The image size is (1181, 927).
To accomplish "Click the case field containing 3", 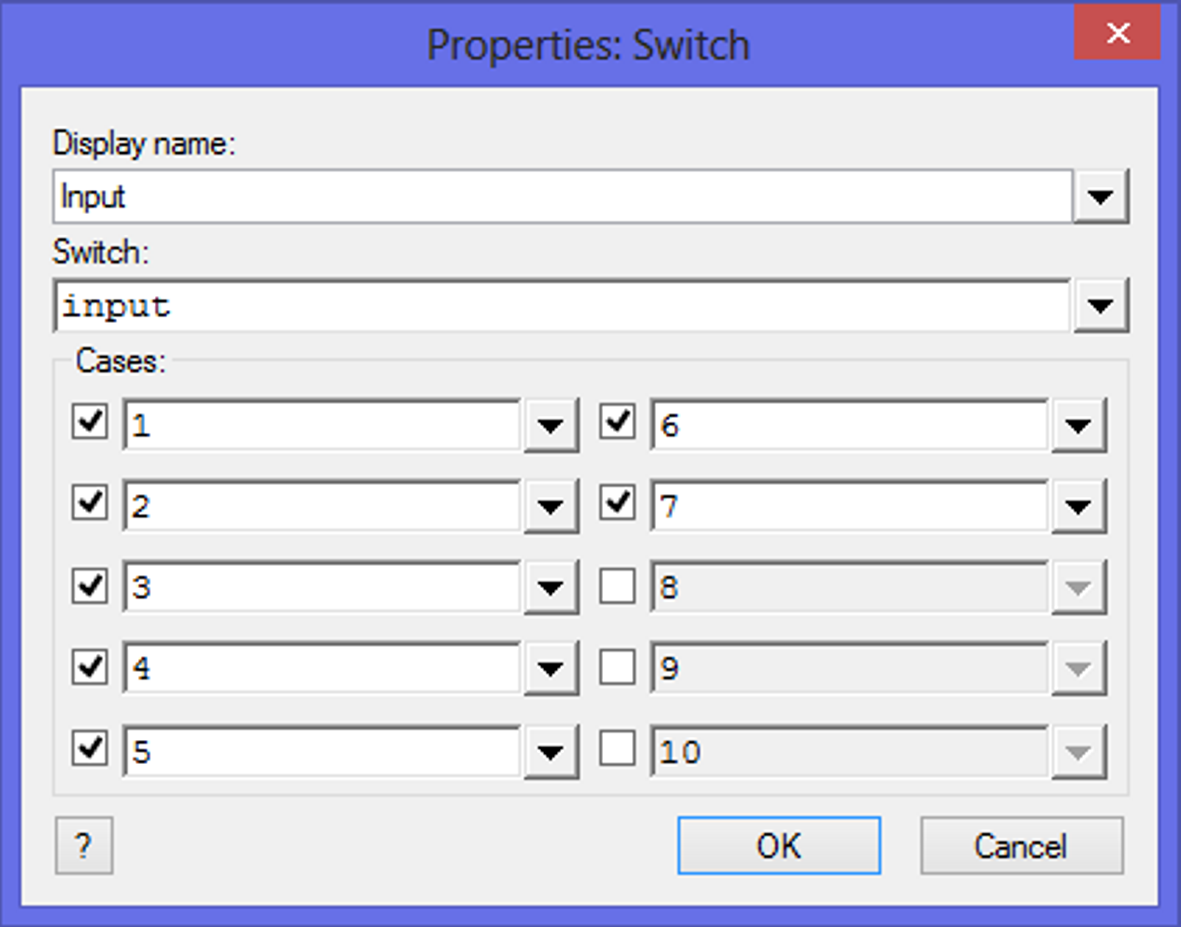I will [x=322, y=587].
